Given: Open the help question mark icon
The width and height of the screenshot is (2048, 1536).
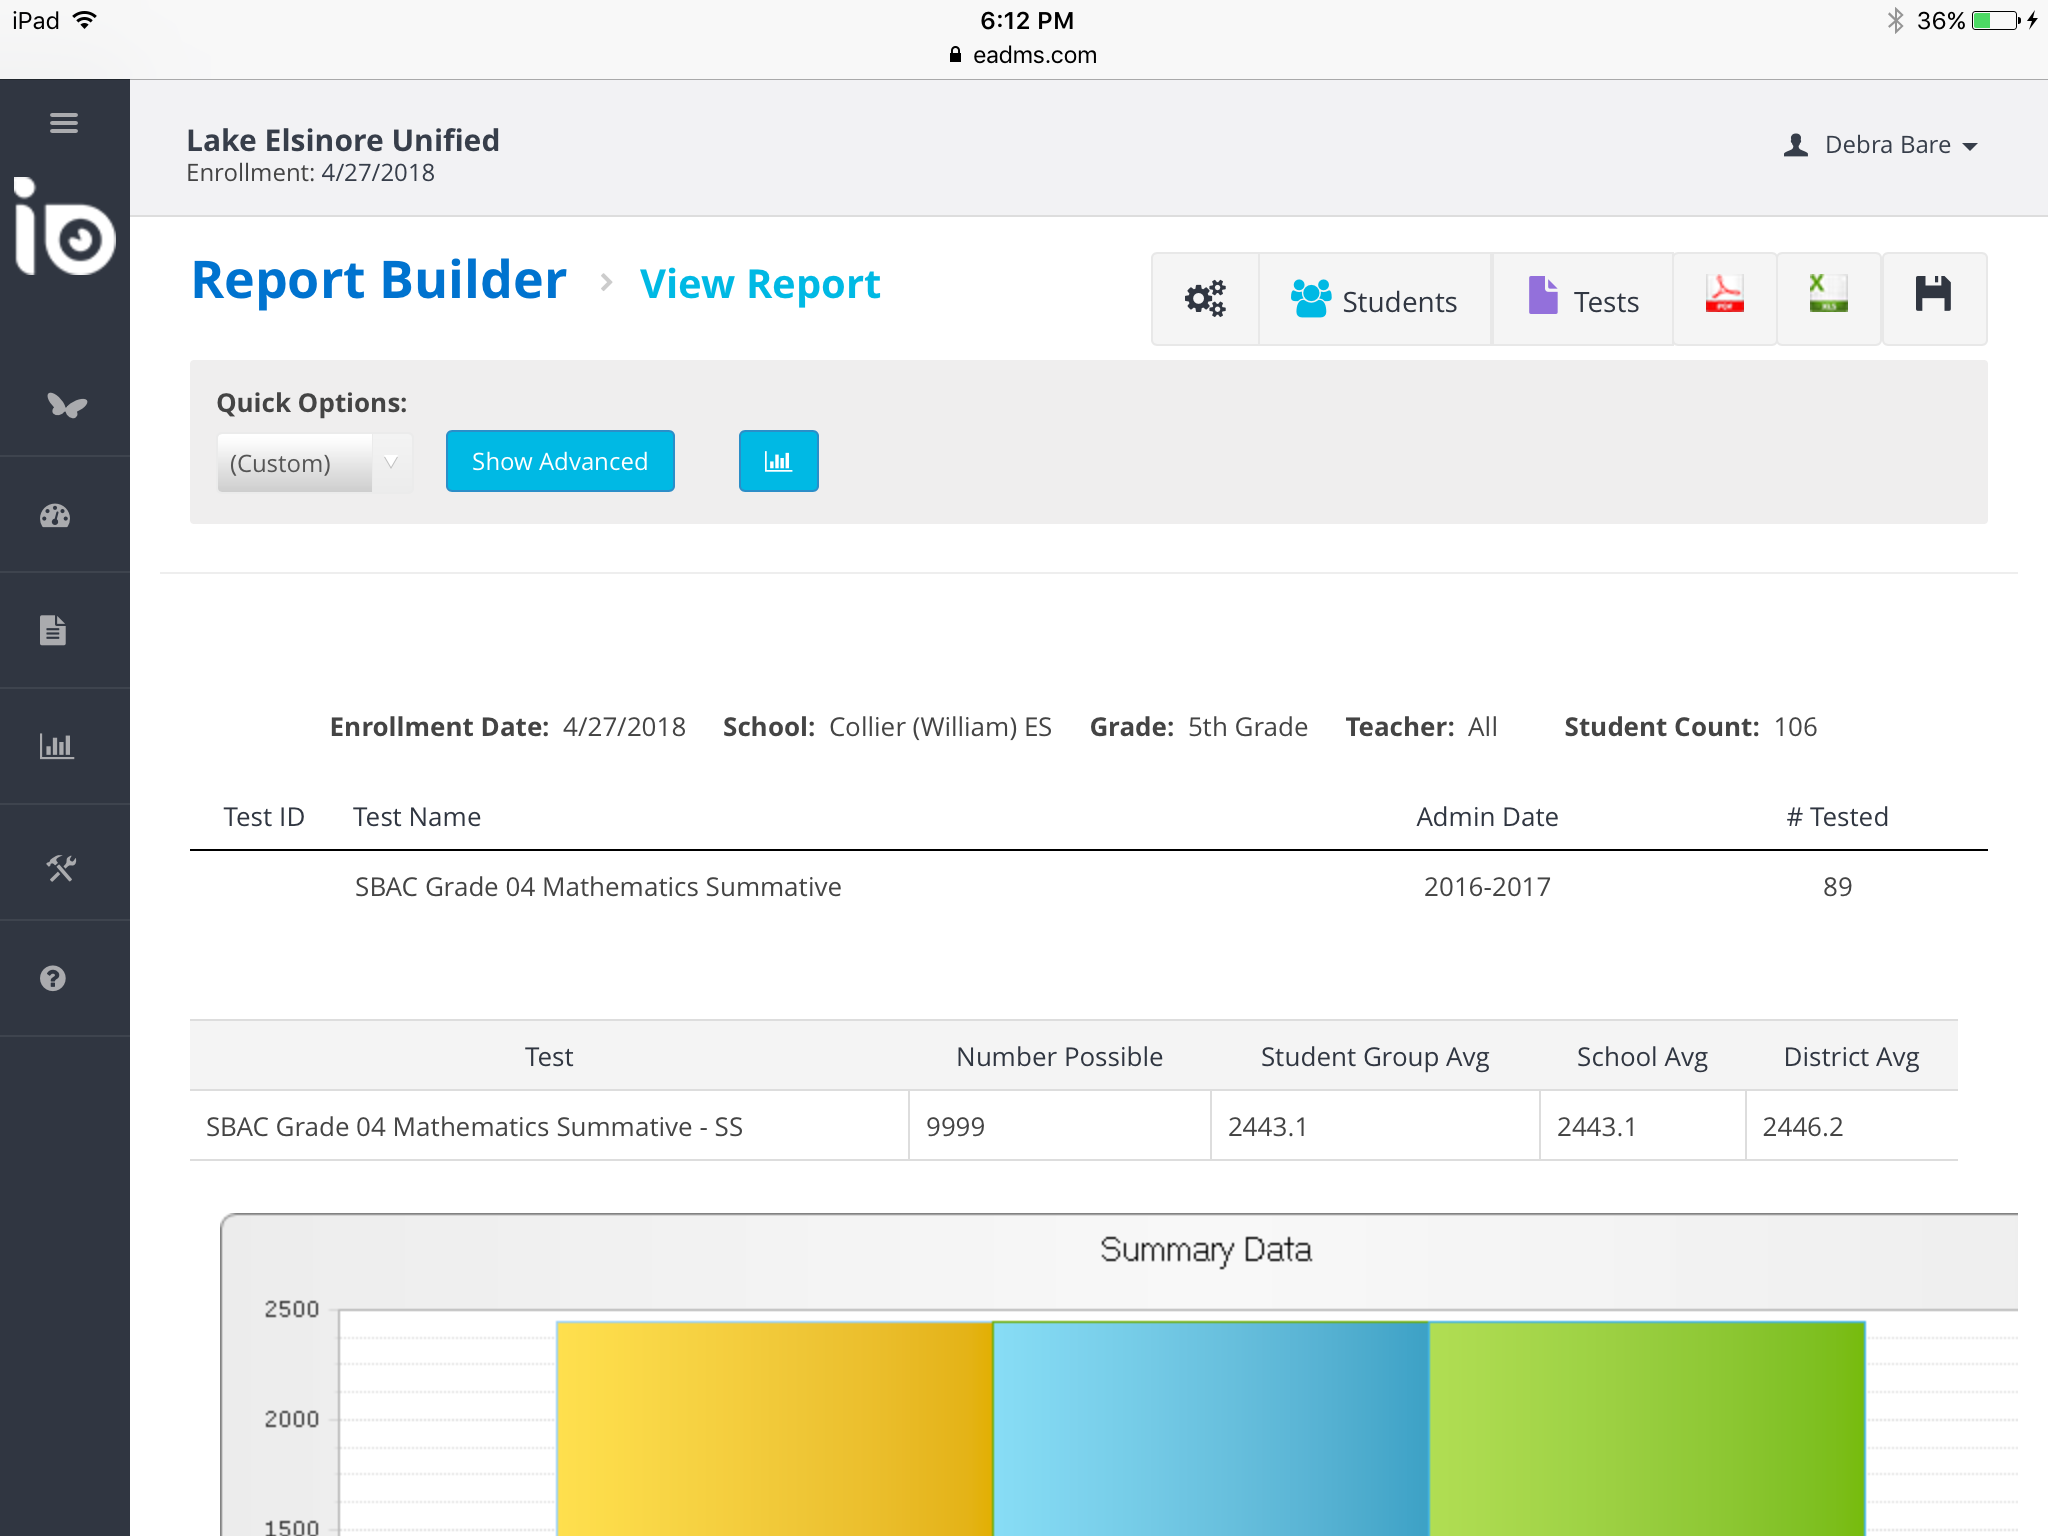Looking at the screenshot, I should [53, 978].
